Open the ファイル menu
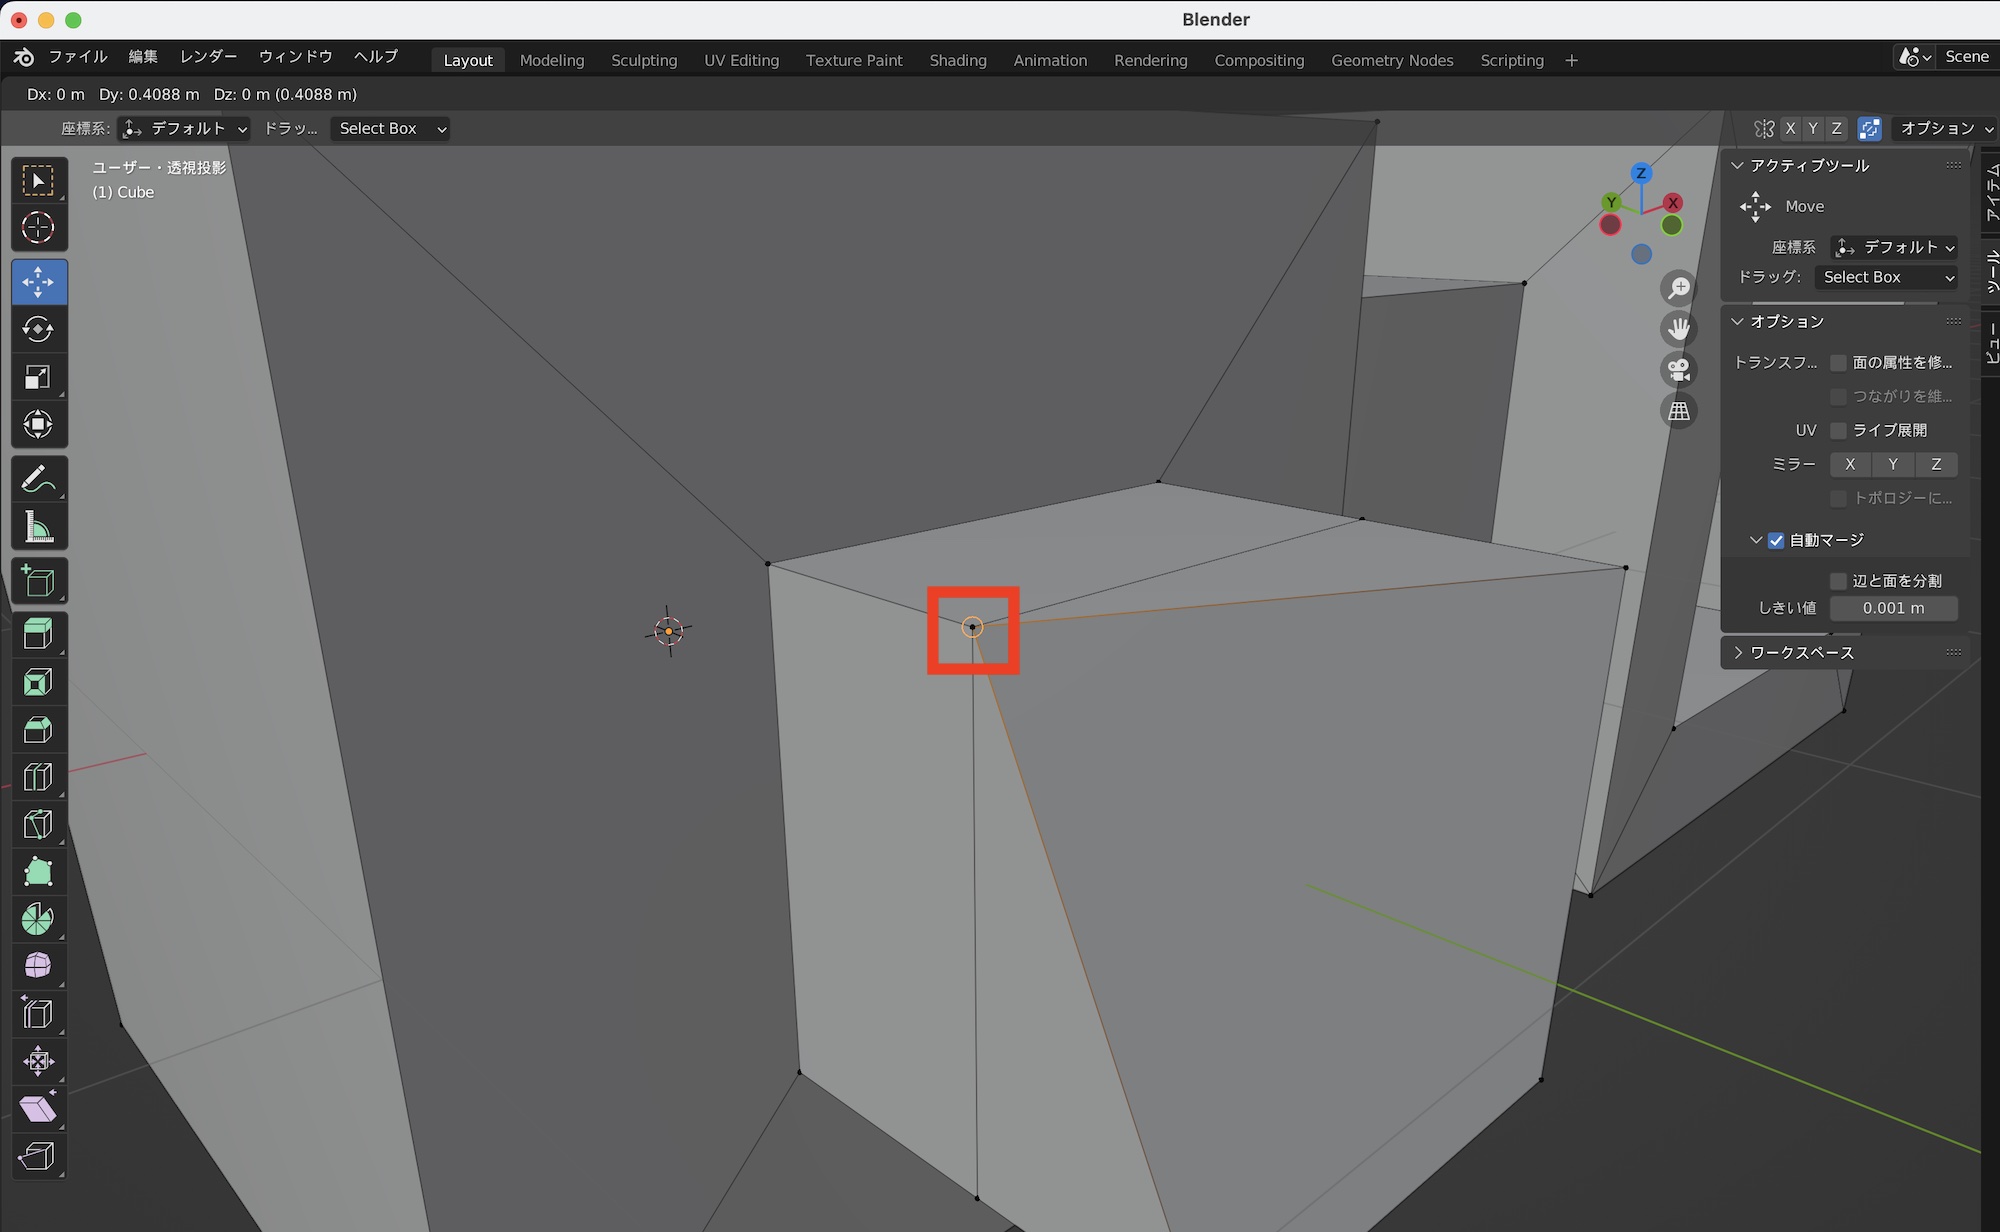Viewport: 2000px width, 1232px height. coord(77,57)
